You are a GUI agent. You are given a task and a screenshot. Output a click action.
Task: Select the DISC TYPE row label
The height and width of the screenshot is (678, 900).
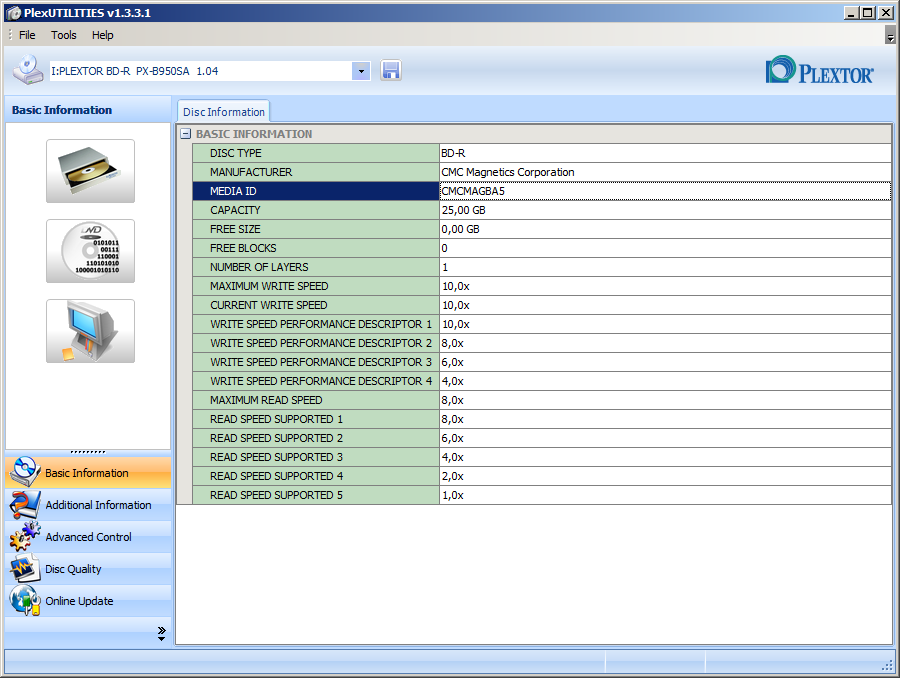point(316,153)
